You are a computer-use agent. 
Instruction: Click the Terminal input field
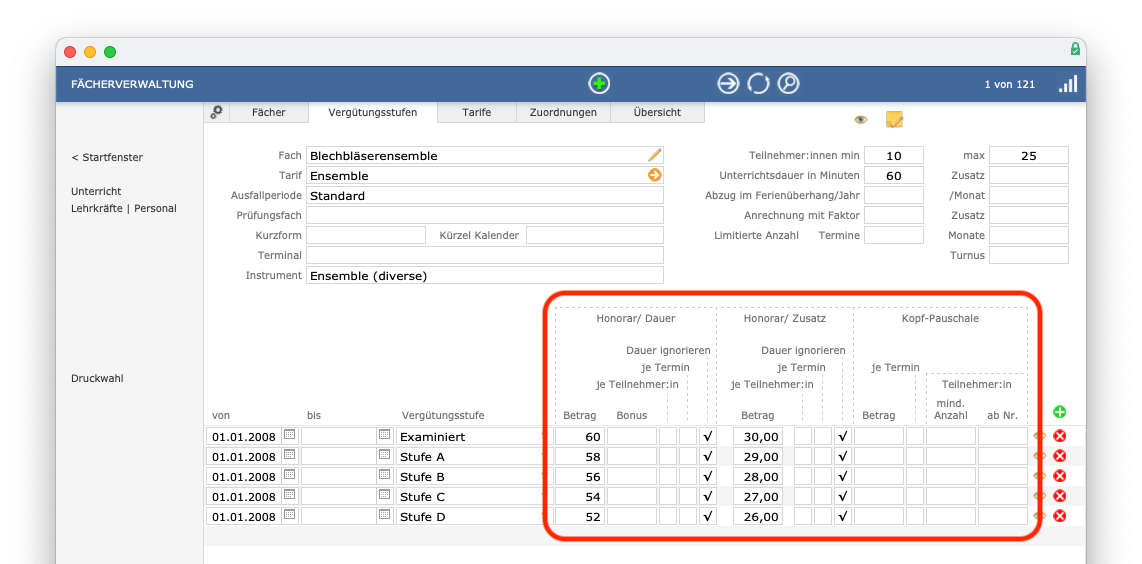coord(485,255)
